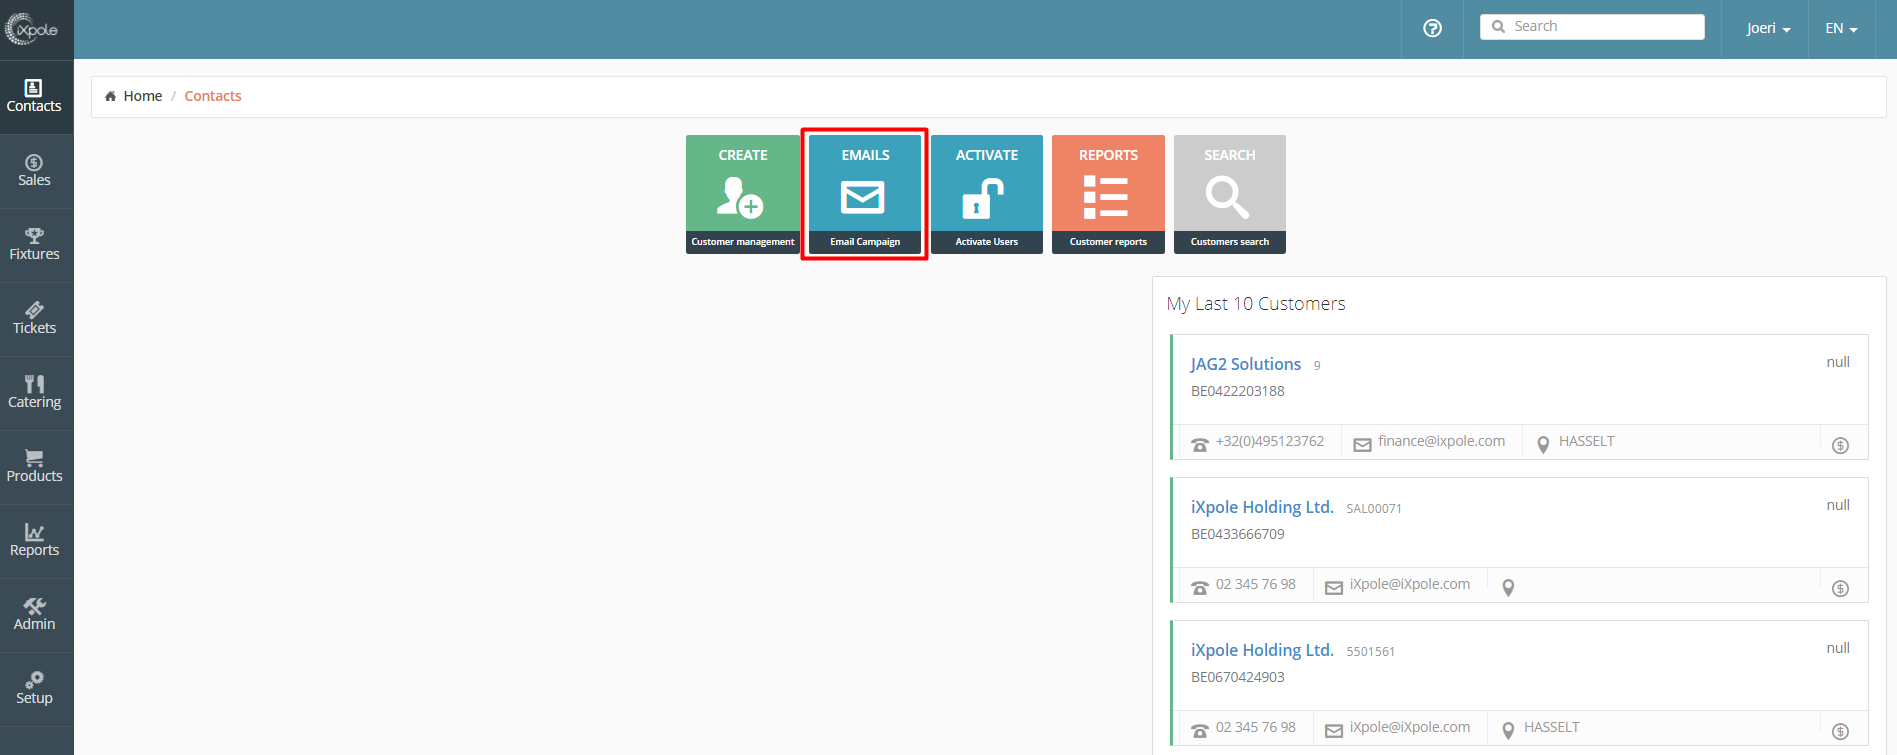The height and width of the screenshot is (755, 1897).
Task: Go to Fixtures in the sidebar
Action: (x=36, y=245)
